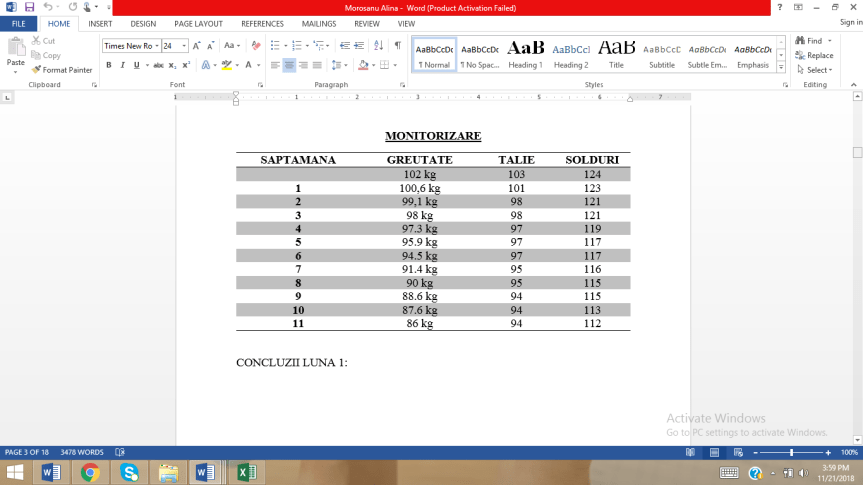Open Excel from the Windows taskbar
Image resolution: width=863 pixels, height=485 pixels.
[x=243, y=472]
